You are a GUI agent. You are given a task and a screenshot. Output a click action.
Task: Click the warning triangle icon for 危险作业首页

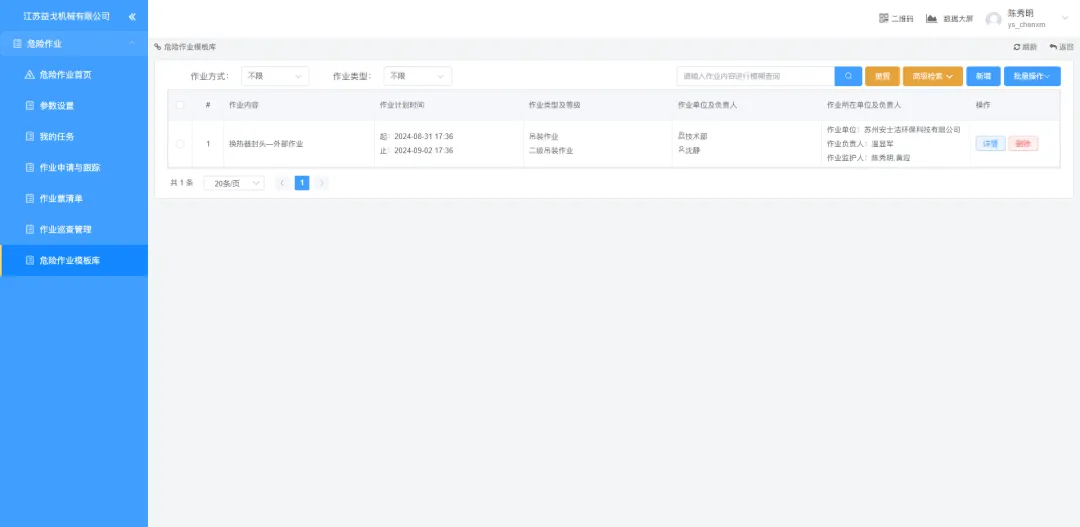pyautogui.click(x=30, y=74)
